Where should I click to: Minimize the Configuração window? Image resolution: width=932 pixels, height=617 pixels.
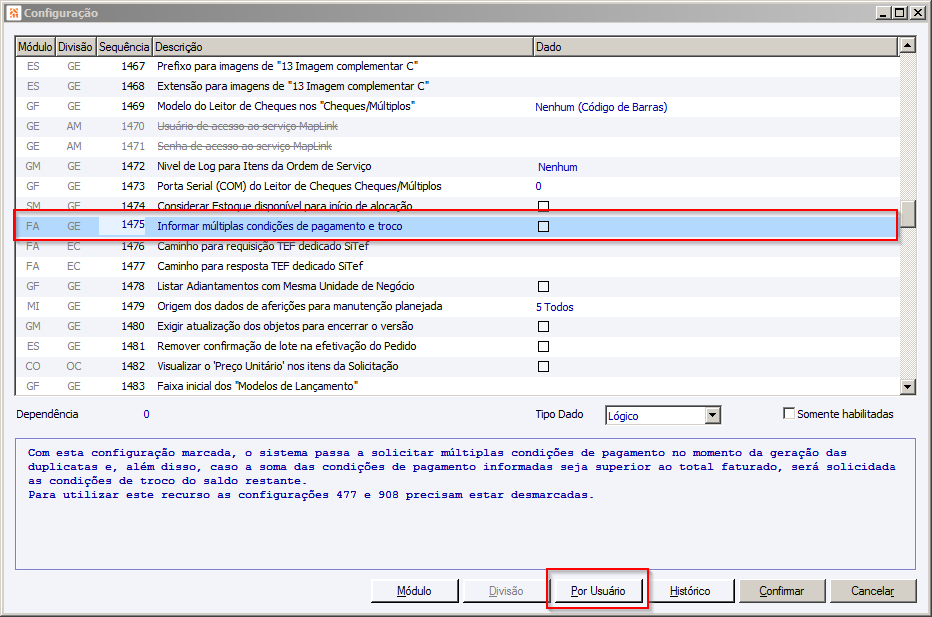pos(884,12)
